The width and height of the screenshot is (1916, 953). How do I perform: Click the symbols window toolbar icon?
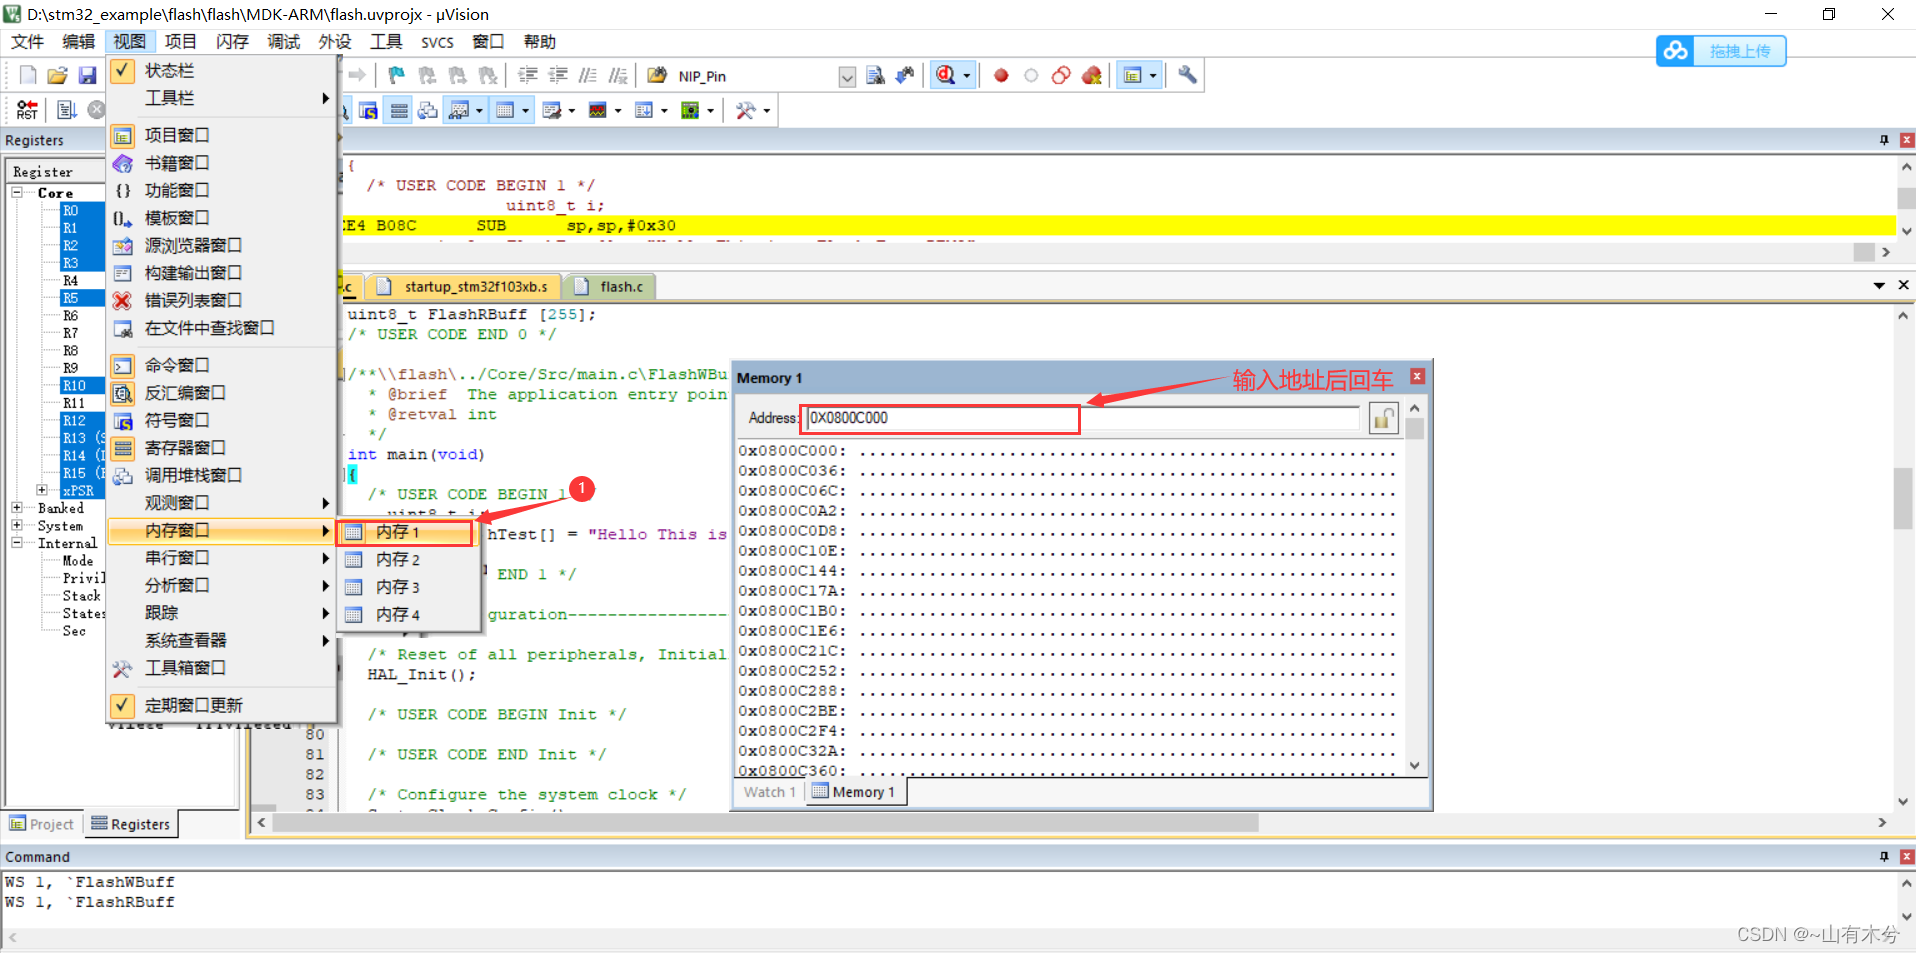(368, 110)
